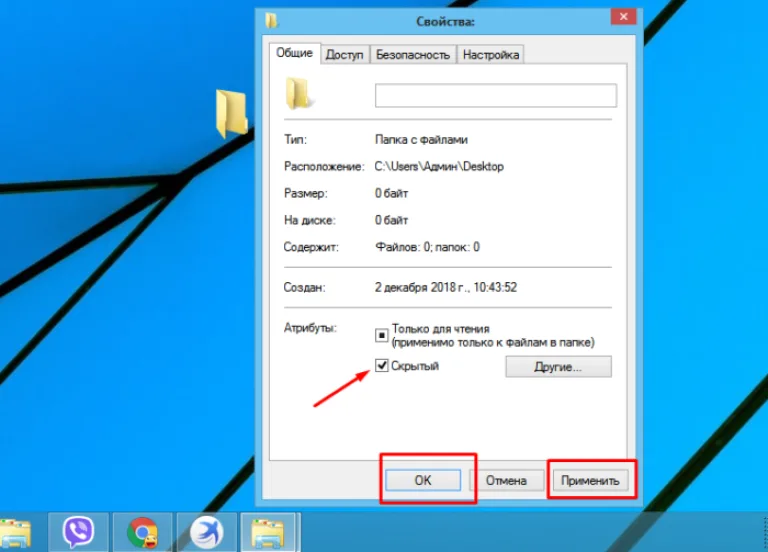Click the large folder icon beside name field
The width and height of the screenshot is (768, 552).
298,93
